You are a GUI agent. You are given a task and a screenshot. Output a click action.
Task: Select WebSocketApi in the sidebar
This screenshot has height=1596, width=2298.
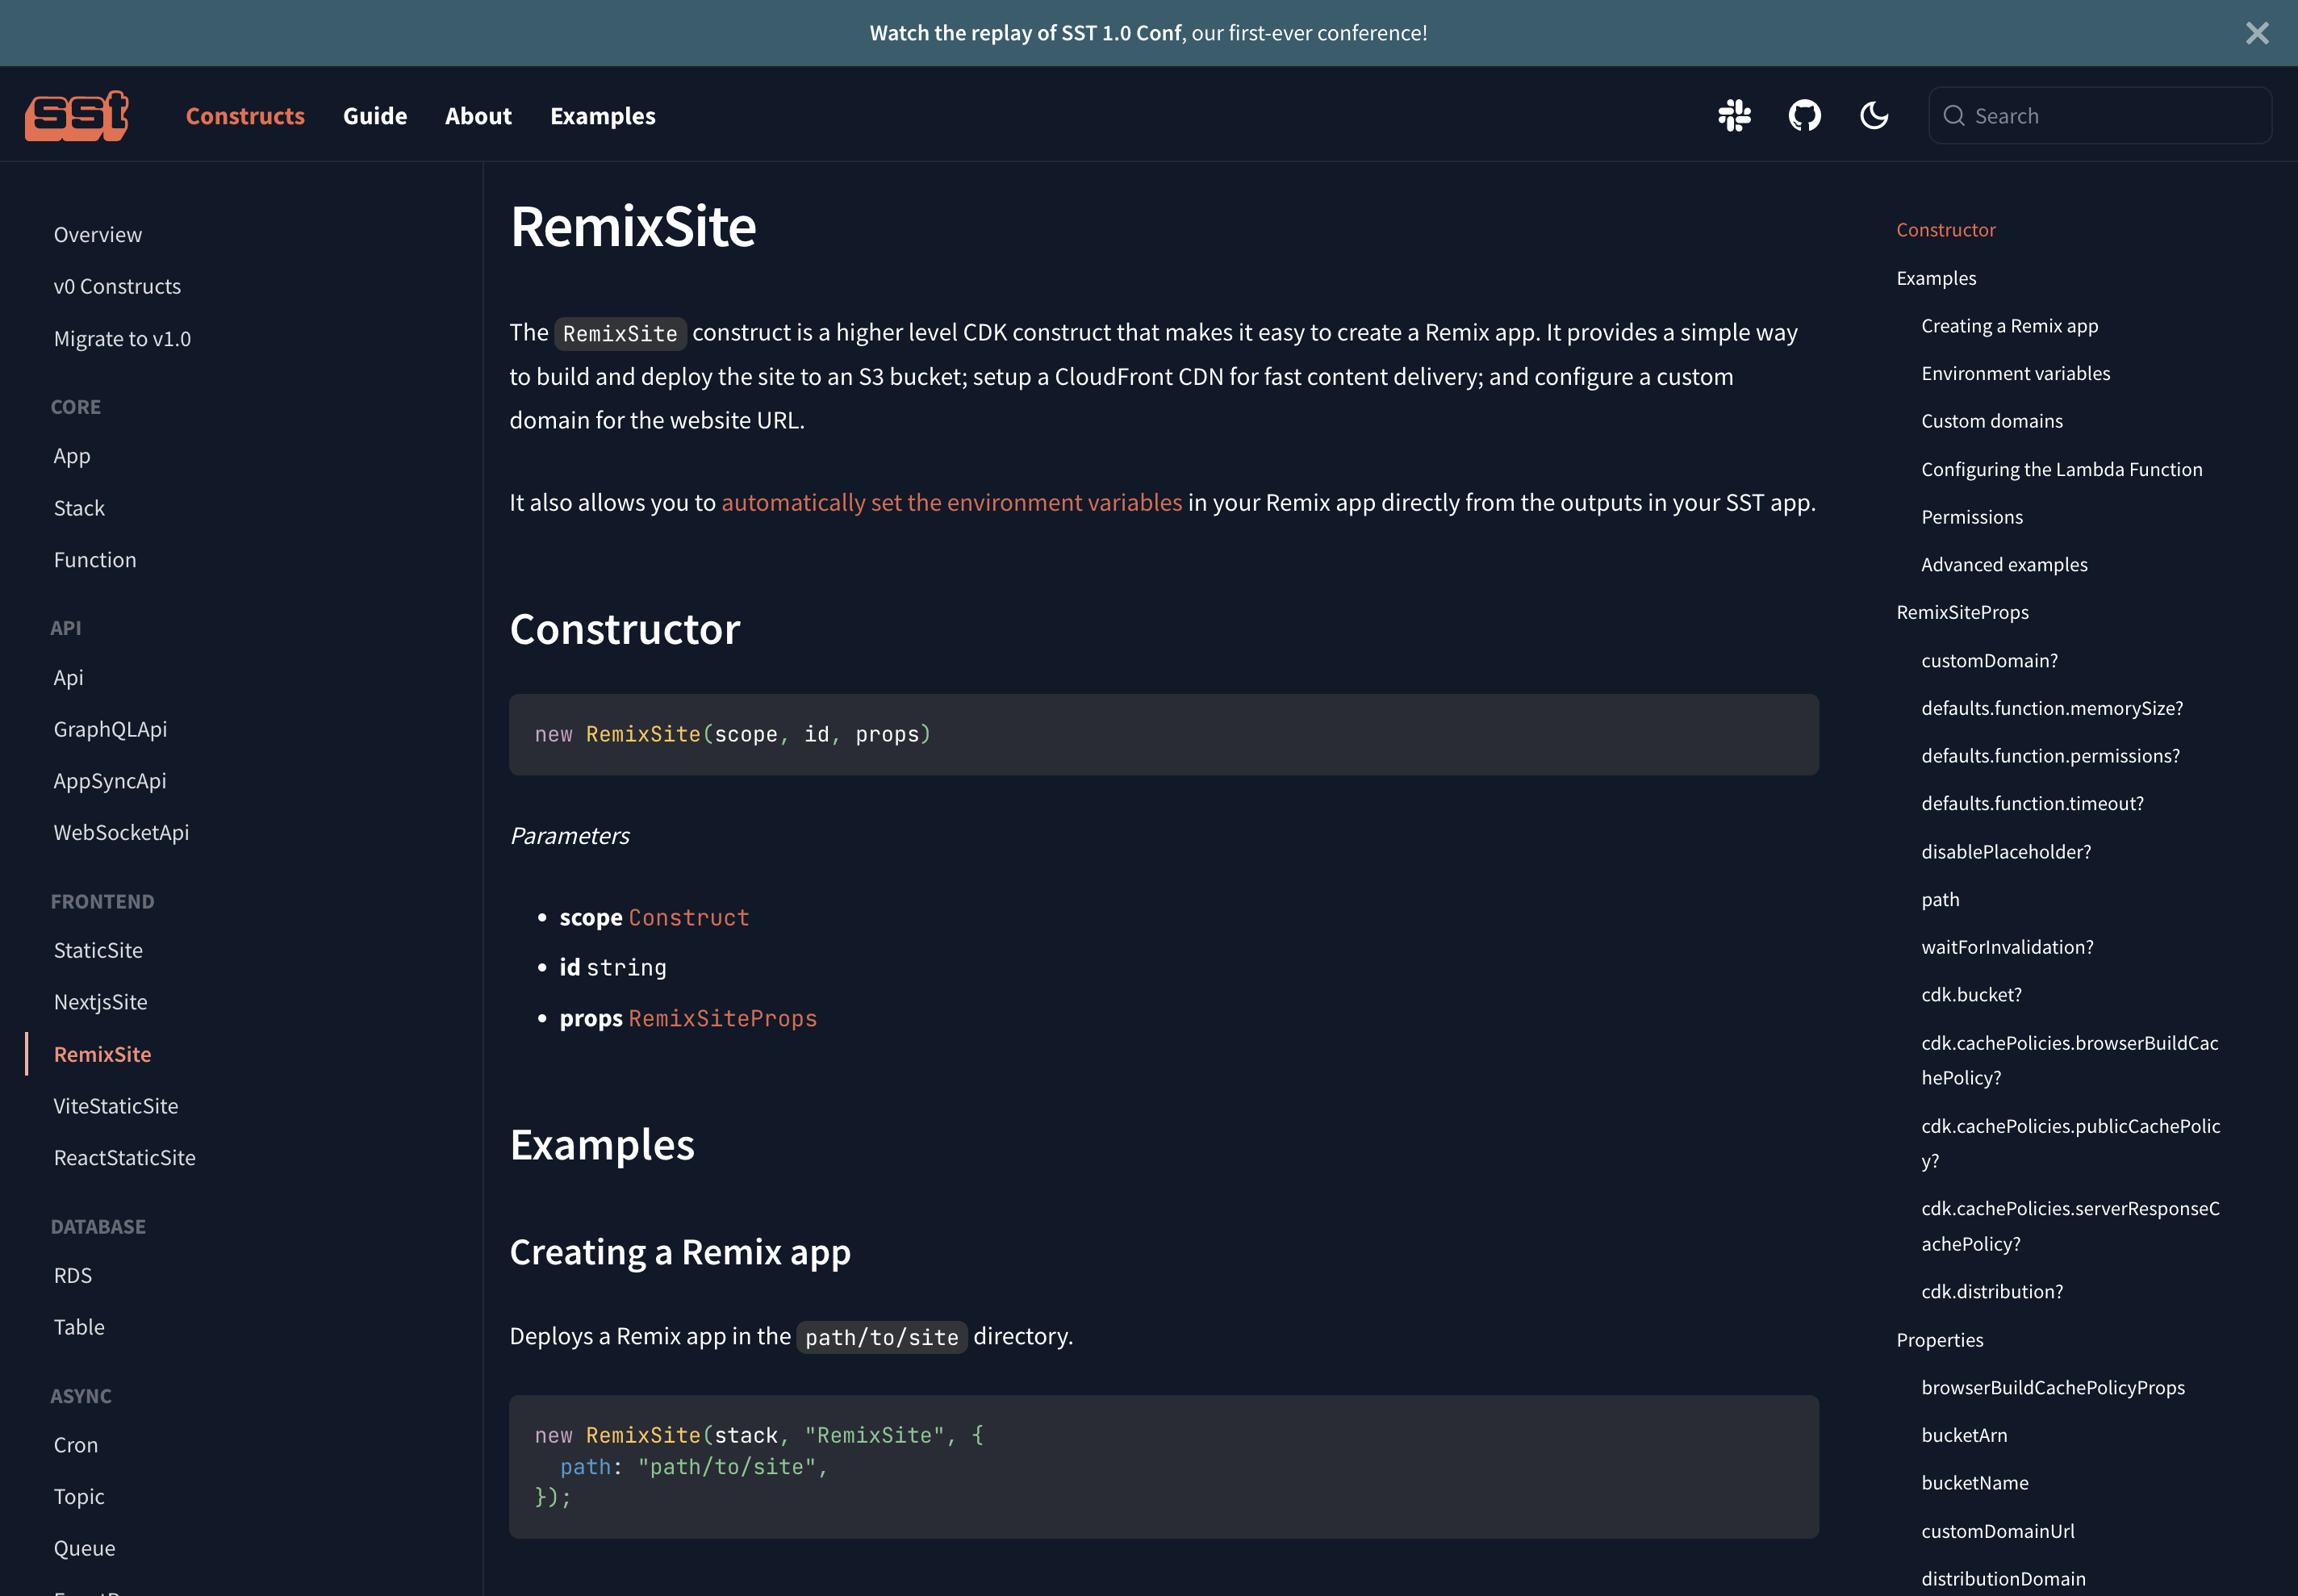pos(121,832)
